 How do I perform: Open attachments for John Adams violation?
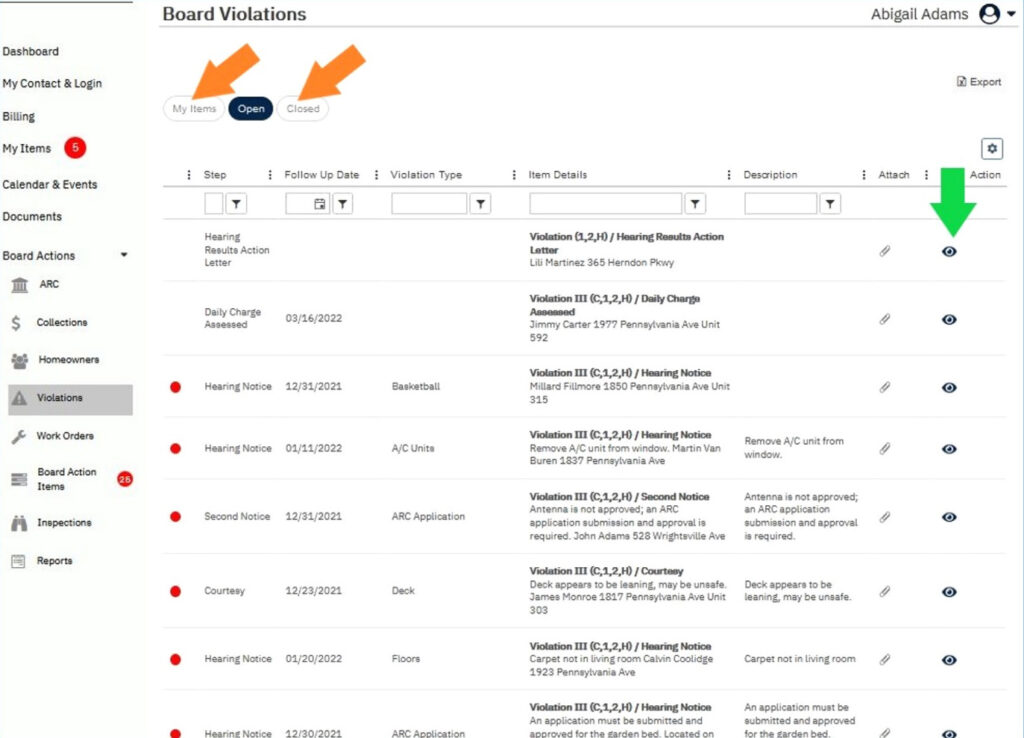[885, 517]
